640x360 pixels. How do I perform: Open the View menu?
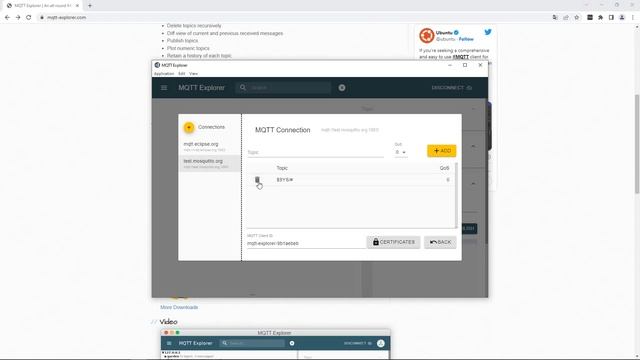[x=193, y=74]
